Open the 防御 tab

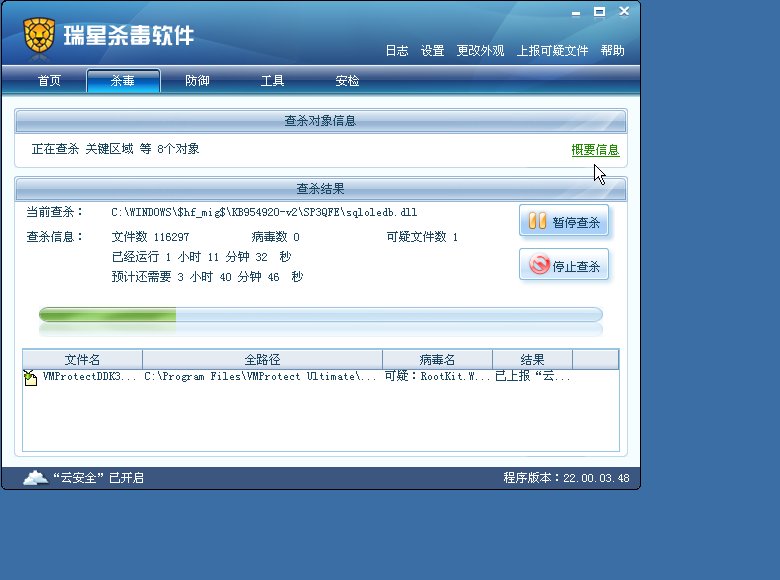point(197,81)
